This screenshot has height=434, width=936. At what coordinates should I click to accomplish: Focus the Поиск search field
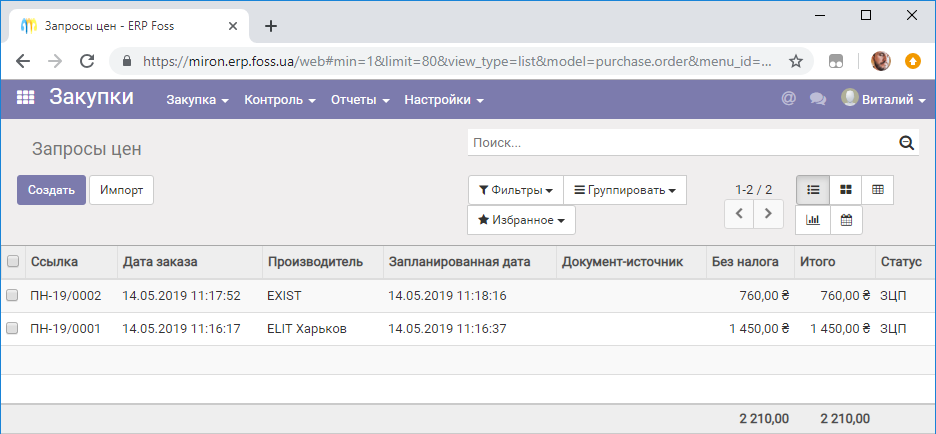click(683, 143)
